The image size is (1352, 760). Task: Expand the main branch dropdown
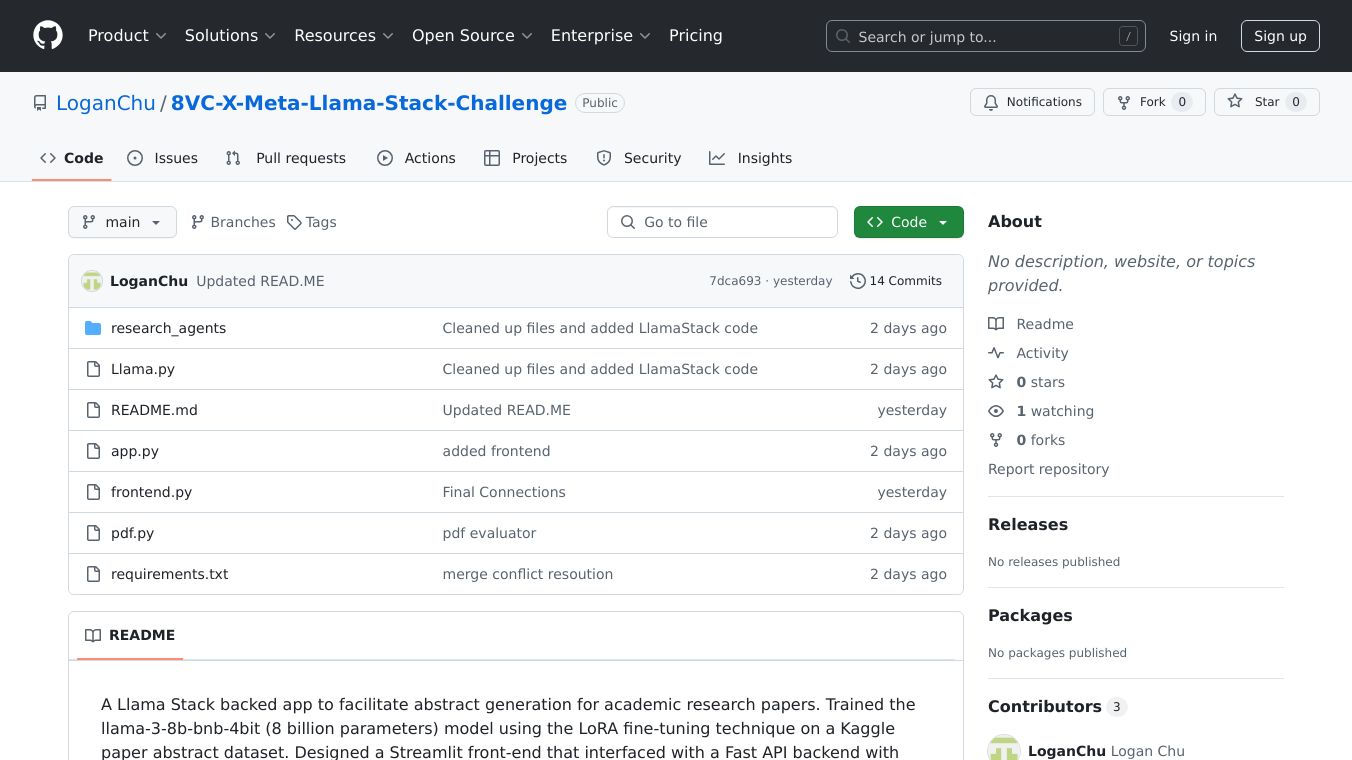122,222
